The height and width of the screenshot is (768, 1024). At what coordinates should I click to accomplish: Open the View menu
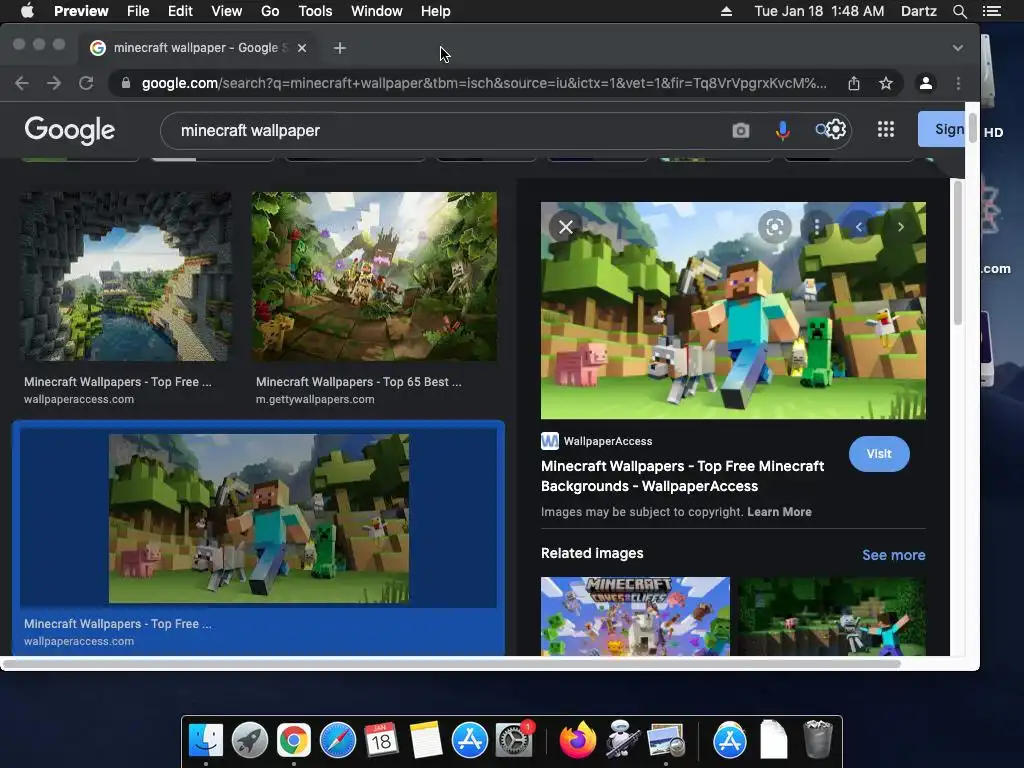(227, 11)
